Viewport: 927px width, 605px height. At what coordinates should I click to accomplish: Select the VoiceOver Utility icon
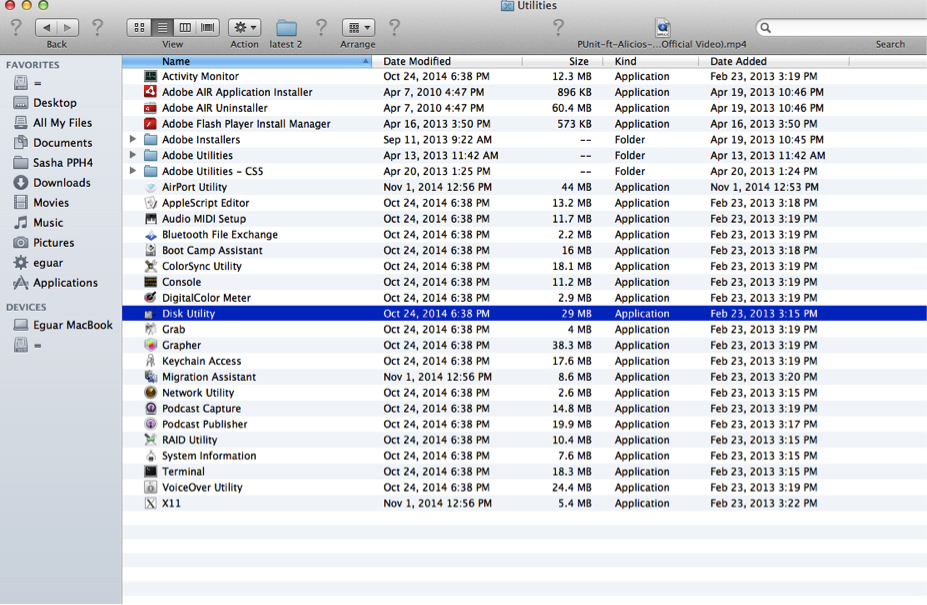(x=151, y=487)
